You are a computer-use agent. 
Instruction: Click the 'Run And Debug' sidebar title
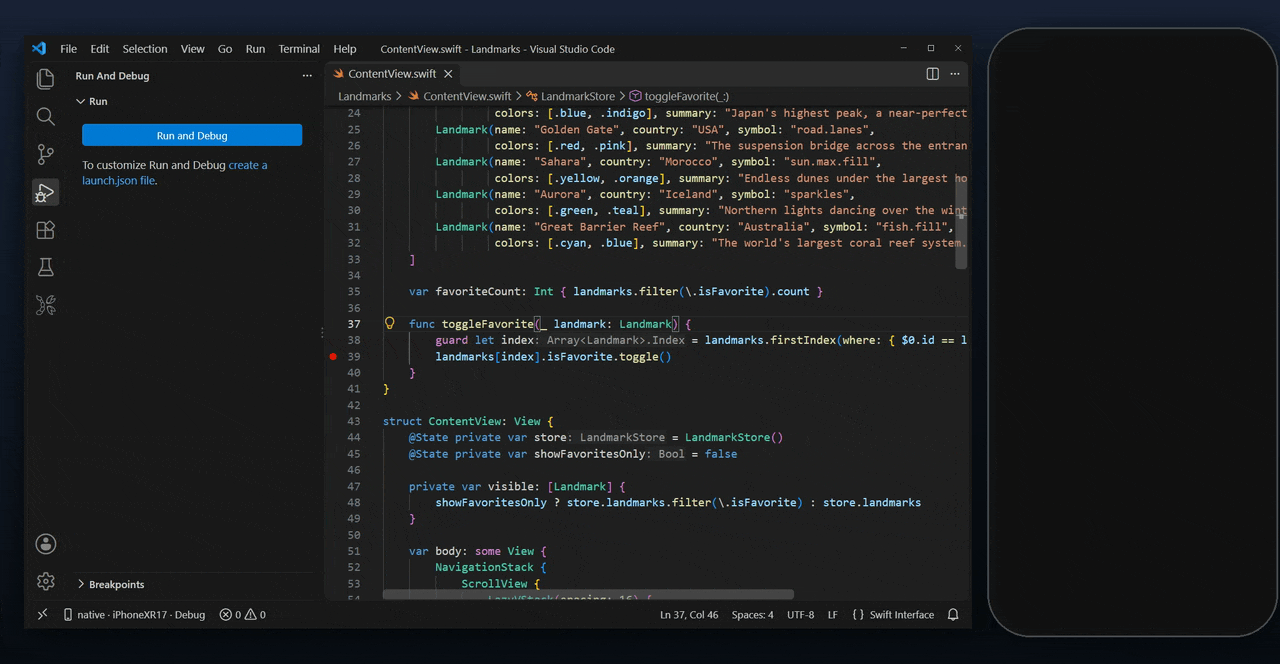112,76
